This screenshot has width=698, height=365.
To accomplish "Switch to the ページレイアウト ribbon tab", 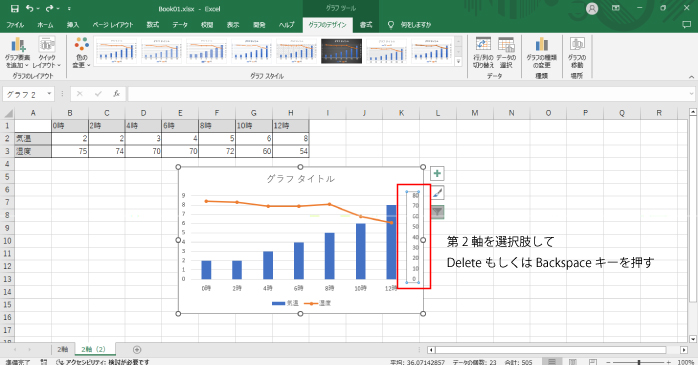I will coord(113,25).
